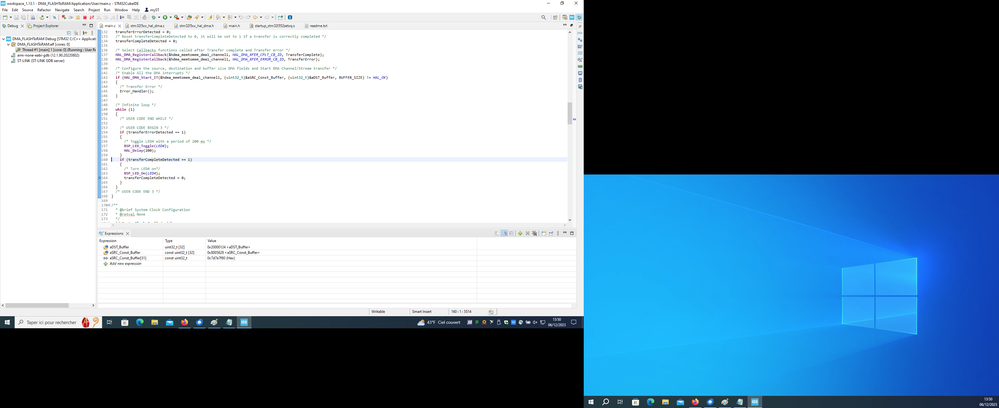Click the Windows Start button on right monitor

click(x=591, y=402)
